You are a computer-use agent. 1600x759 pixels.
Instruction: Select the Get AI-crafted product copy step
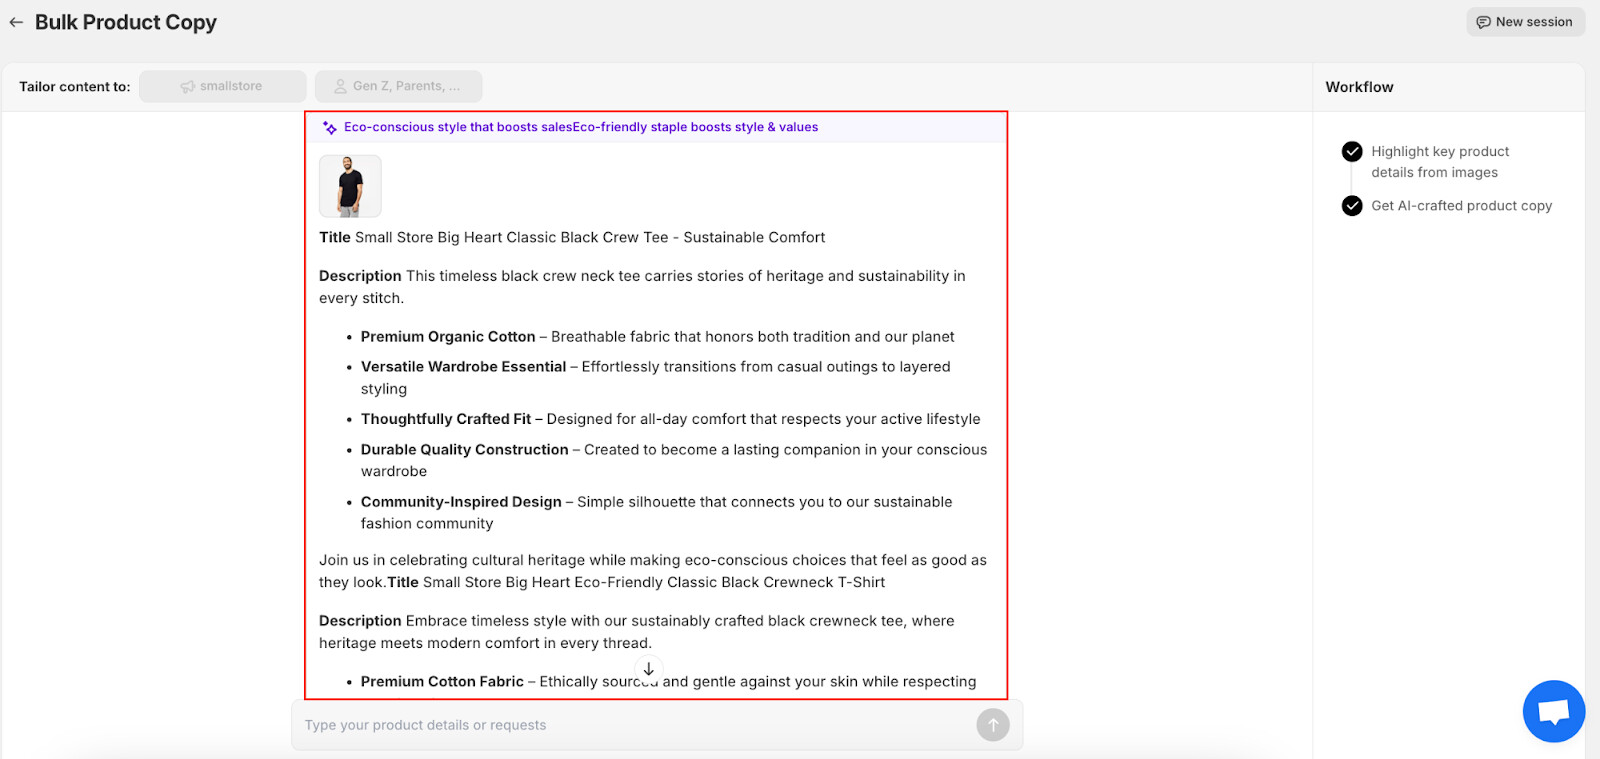click(1461, 206)
